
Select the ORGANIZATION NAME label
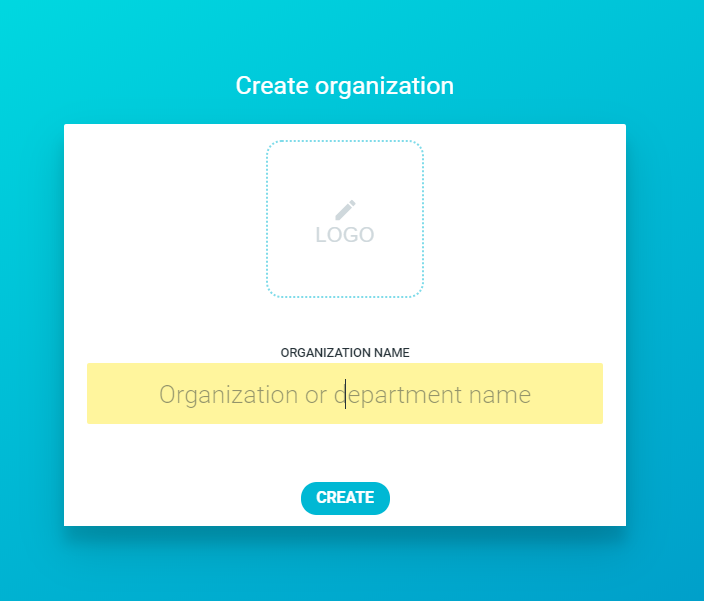(x=345, y=353)
